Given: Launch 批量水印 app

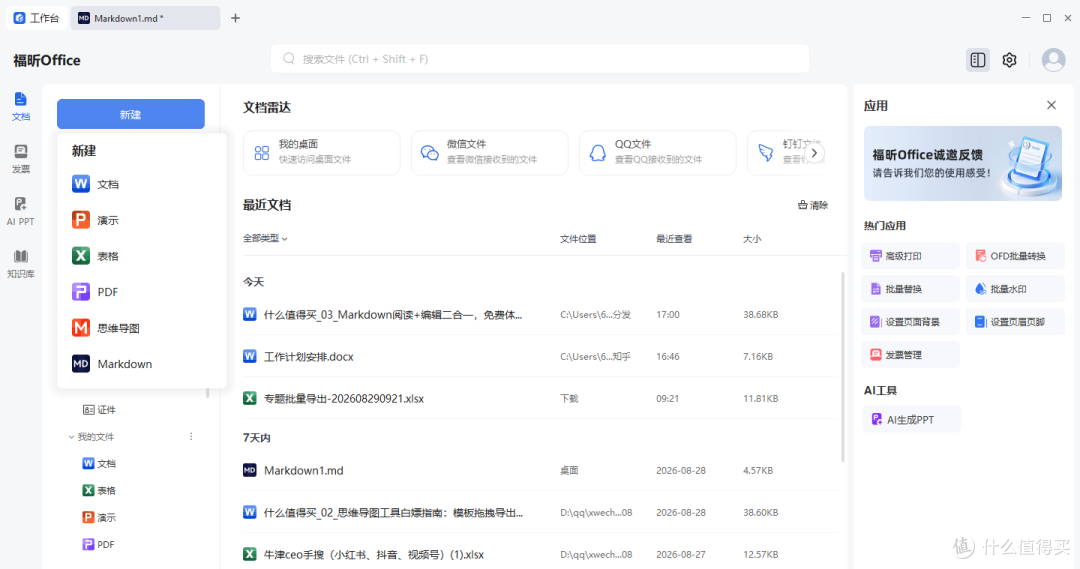Looking at the screenshot, I should click(x=1015, y=289).
